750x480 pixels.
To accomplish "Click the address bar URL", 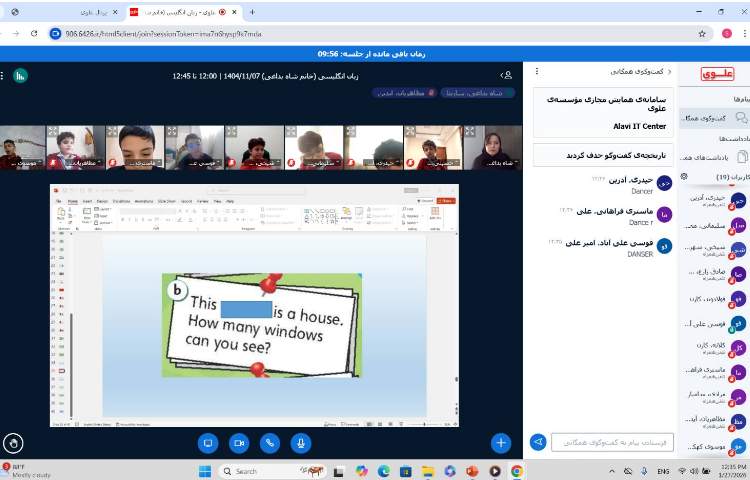I will point(164,34).
